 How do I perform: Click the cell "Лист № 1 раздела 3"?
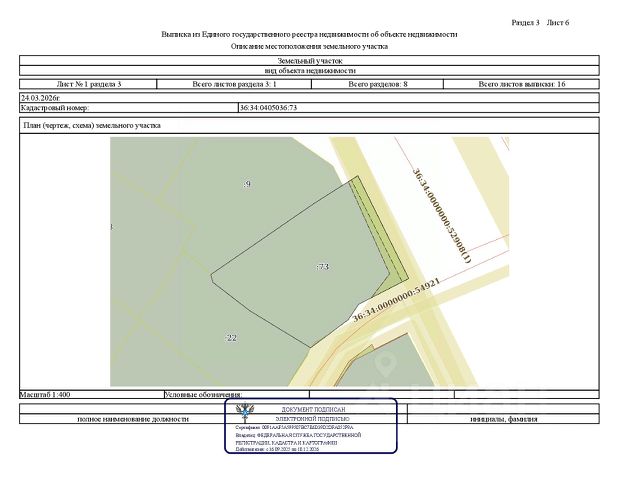(x=88, y=84)
